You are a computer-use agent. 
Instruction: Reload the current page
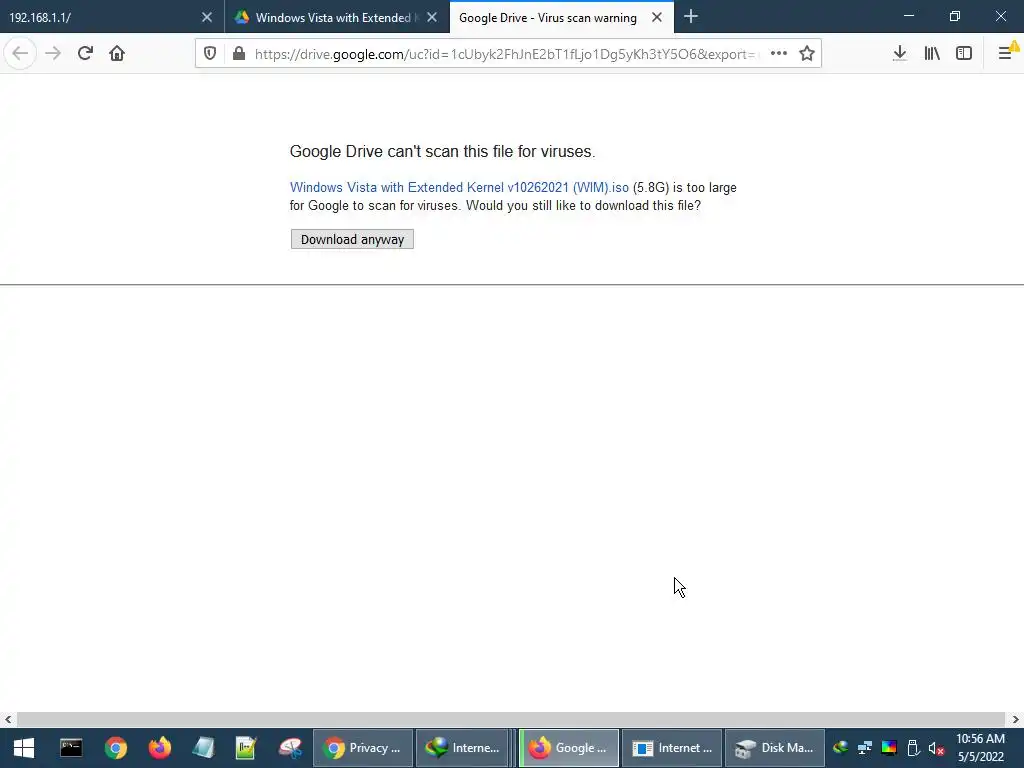[85, 54]
